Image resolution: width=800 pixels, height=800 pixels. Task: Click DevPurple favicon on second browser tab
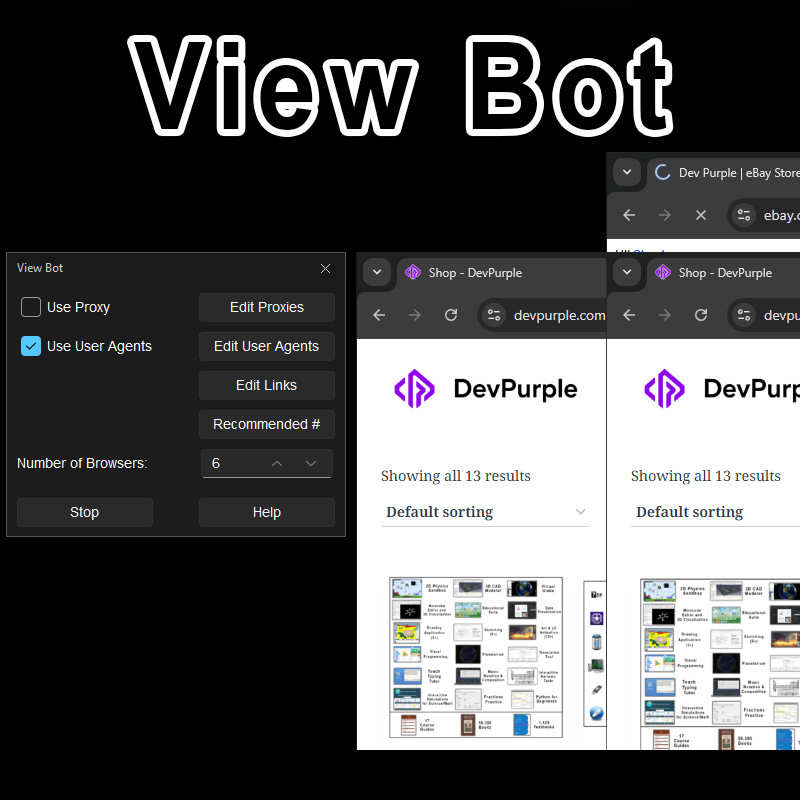point(663,272)
